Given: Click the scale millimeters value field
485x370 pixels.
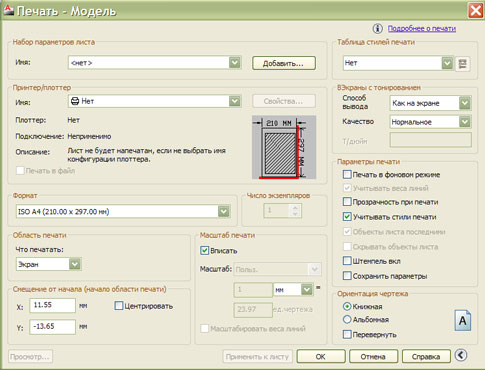Looking at the screenshot, I should point(253,290).
